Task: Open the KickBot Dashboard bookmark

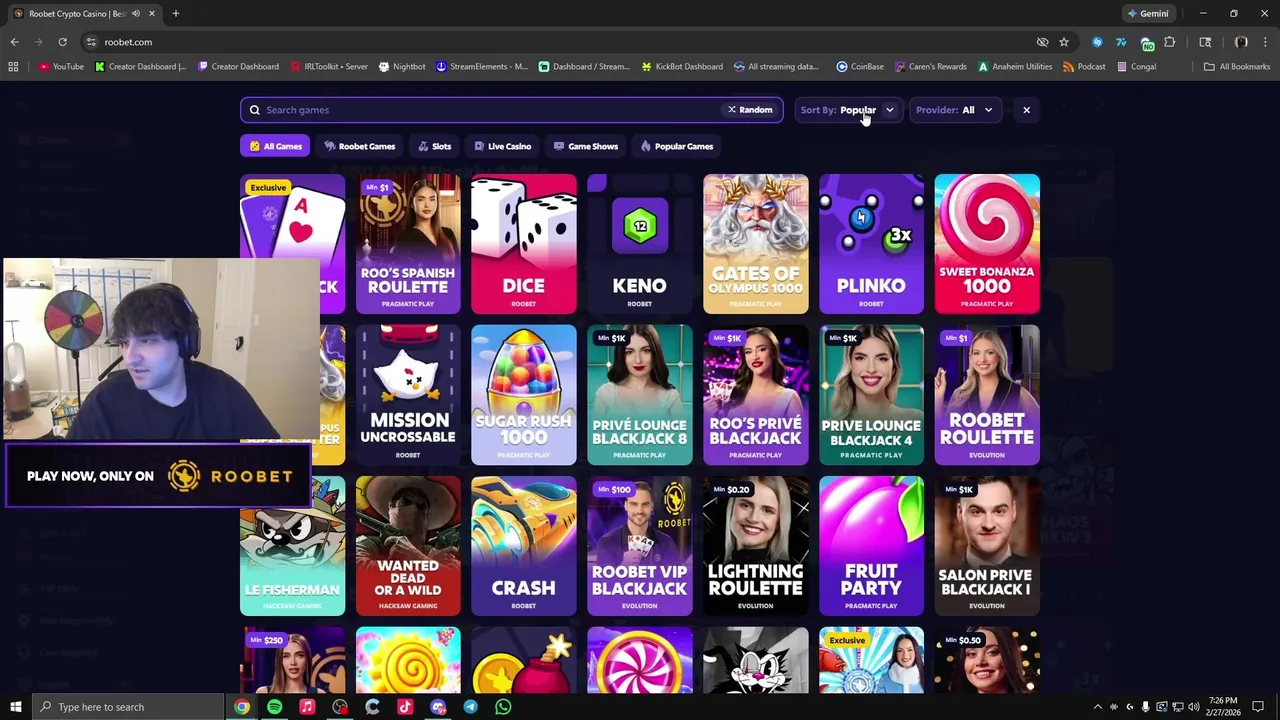Action: pyautogui.click(x=682, y=67)
